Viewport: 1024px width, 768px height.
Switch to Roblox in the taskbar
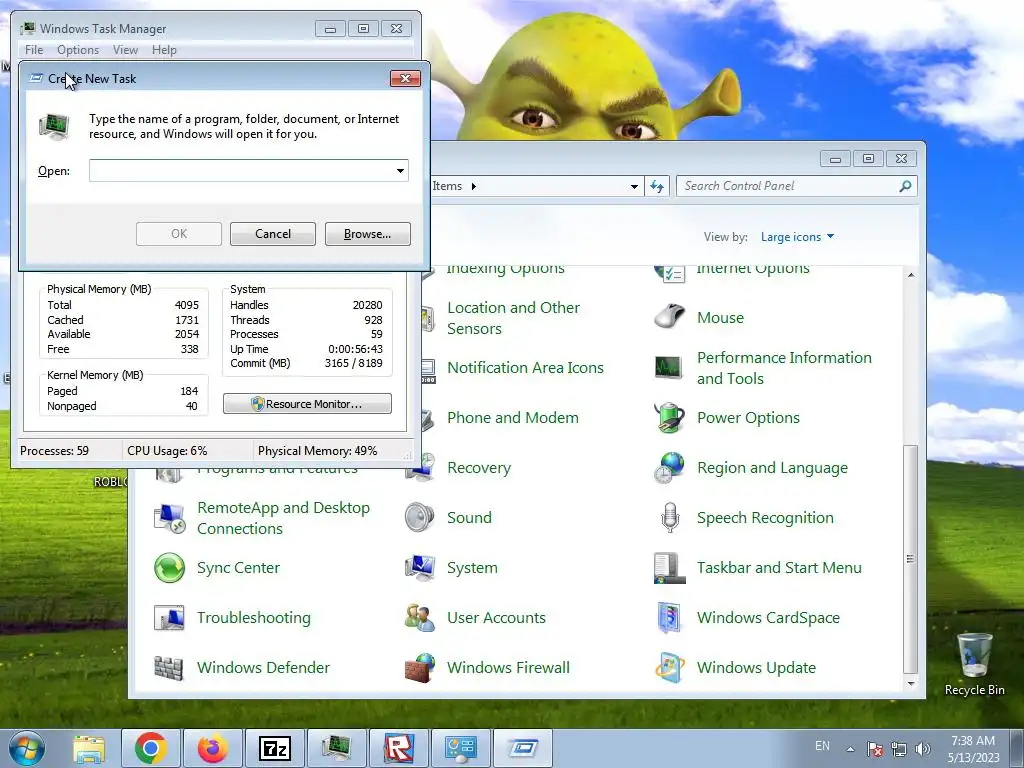click(x=399, y=748)
